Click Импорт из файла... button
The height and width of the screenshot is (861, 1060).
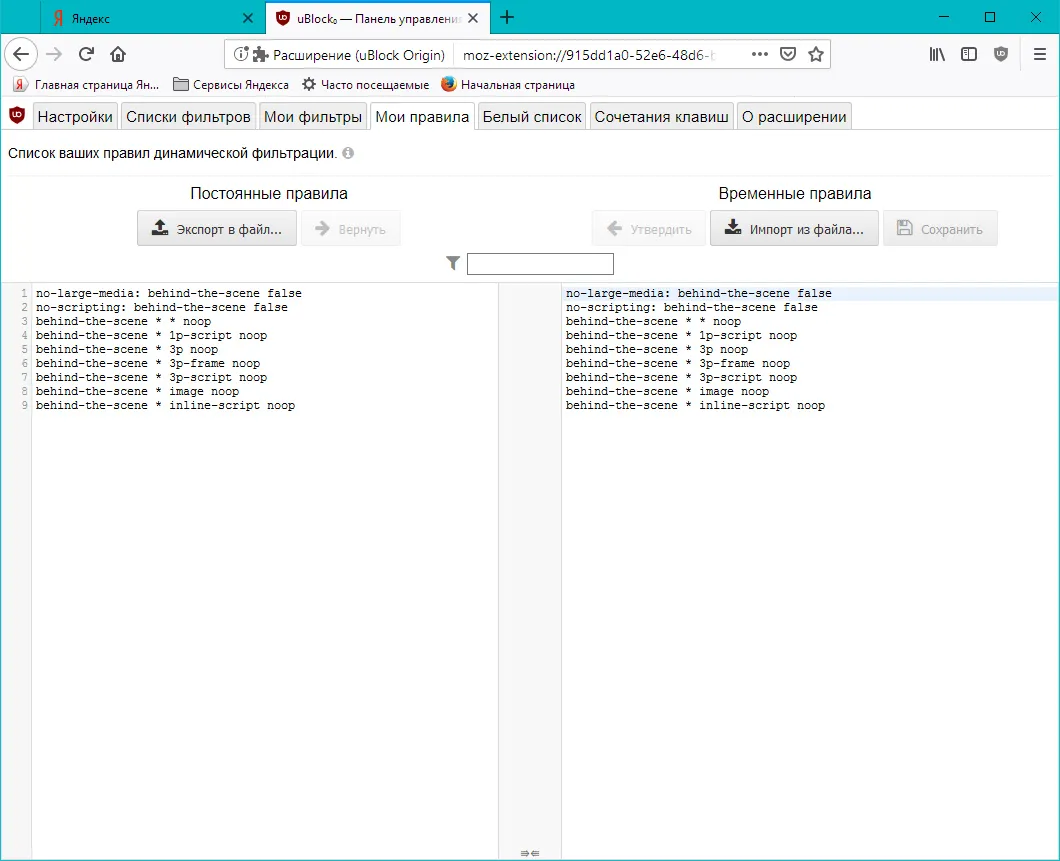794,228
